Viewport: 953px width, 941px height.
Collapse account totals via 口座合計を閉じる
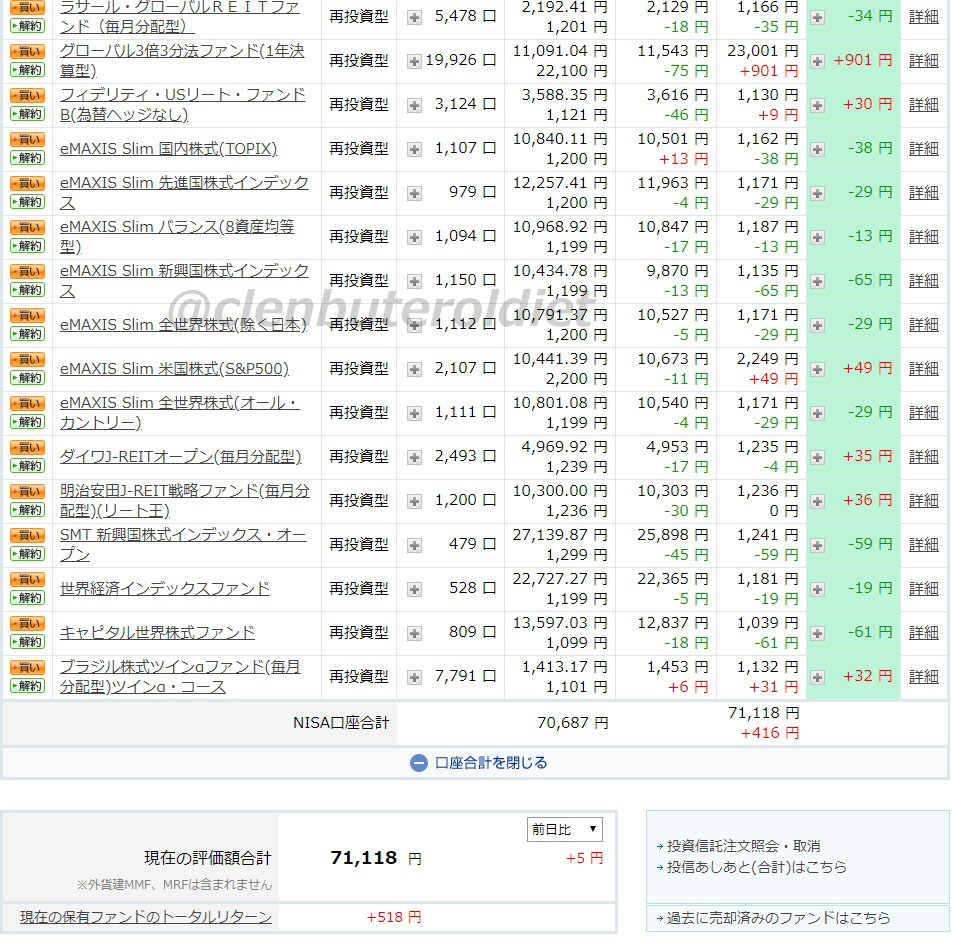pyautogui.click(x=491, y=763)
